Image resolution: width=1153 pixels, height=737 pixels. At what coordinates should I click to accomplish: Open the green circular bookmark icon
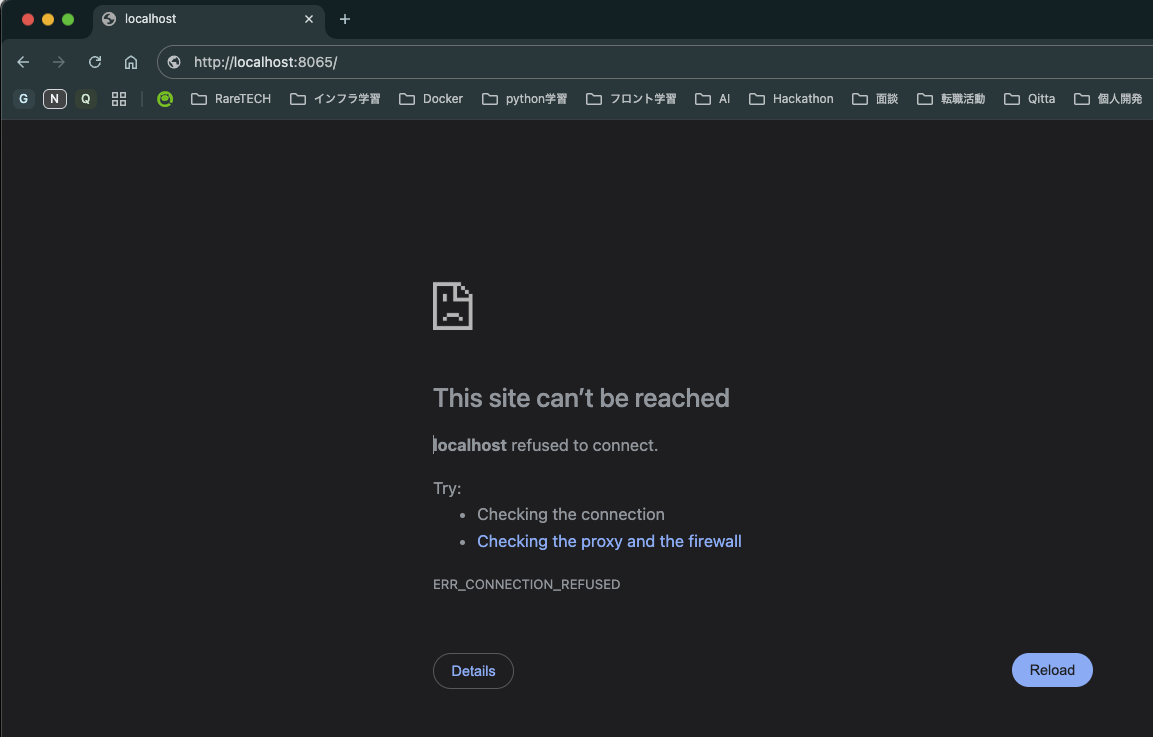165,98
